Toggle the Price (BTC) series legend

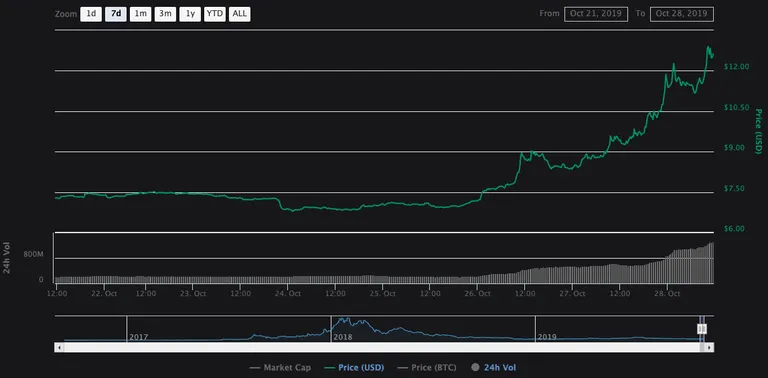click(428, 368)
